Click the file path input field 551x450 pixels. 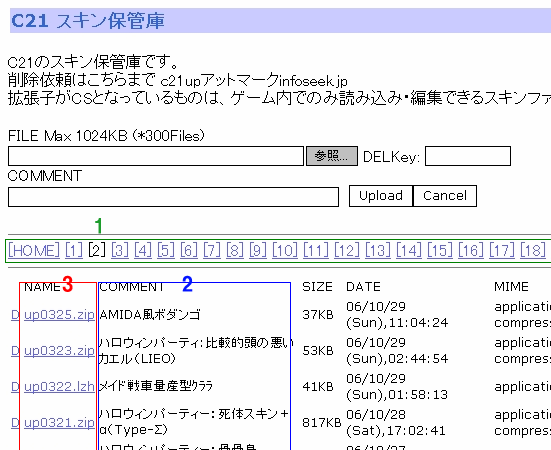pyautogui.click(x=156, y=156)
